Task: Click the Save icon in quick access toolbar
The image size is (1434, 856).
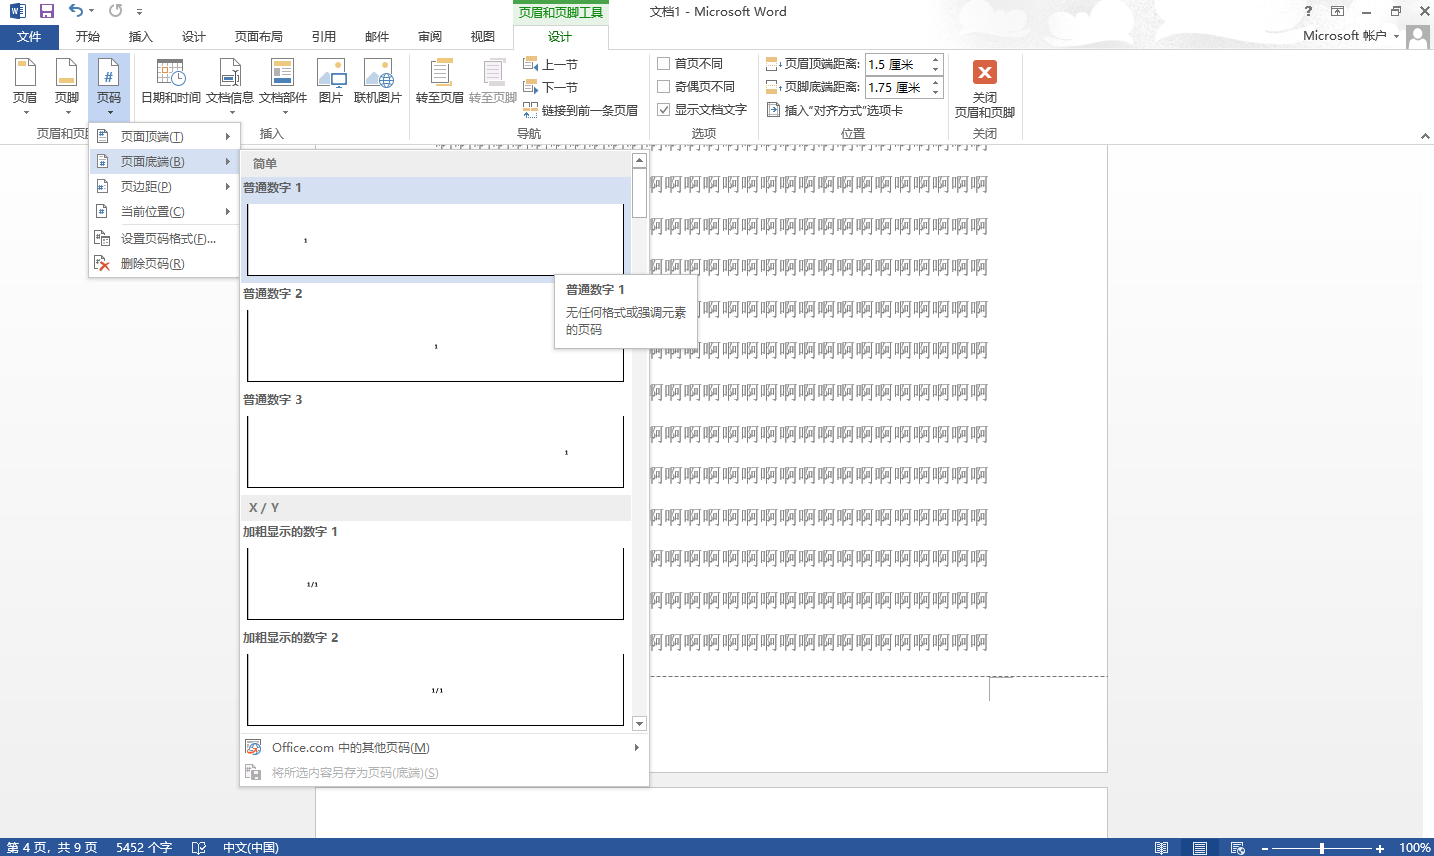Action: pos(47,11)
